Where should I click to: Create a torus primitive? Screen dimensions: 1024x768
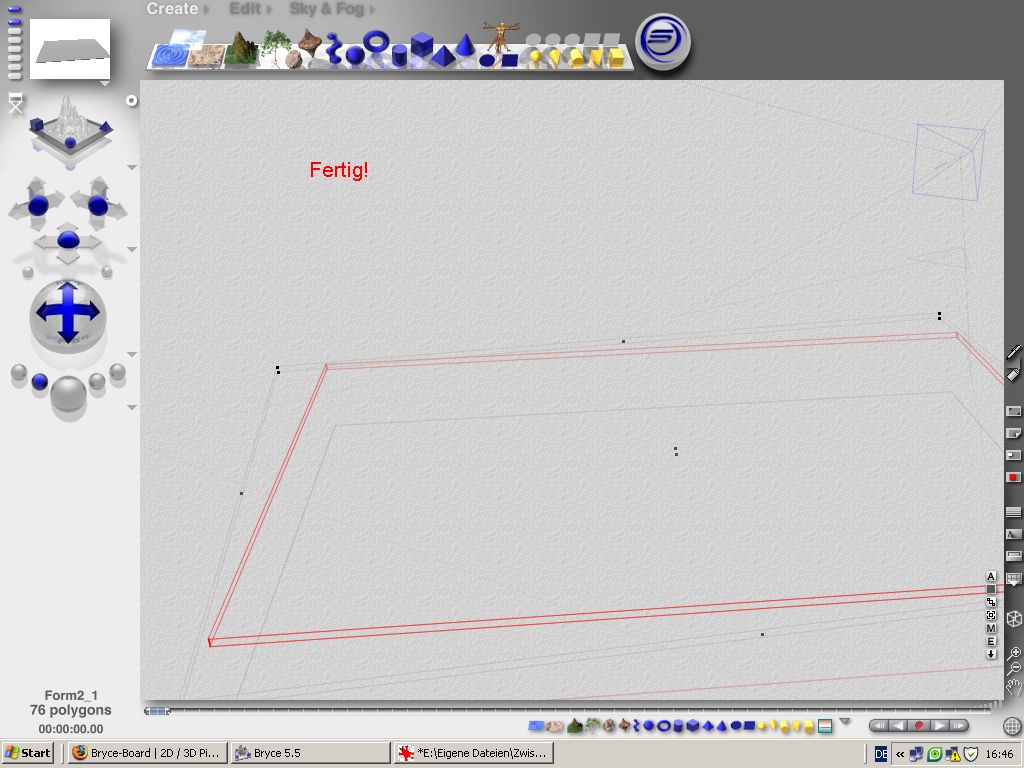click(376, 40)
